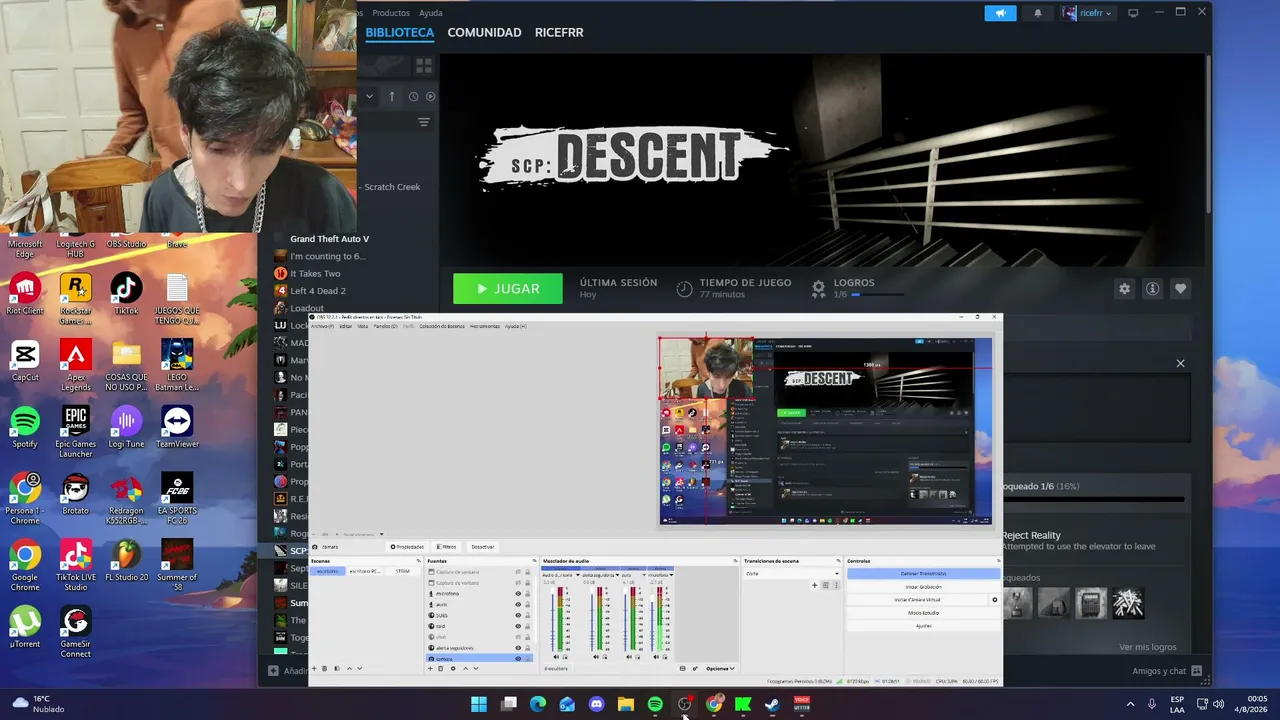Open Steam game settings gear icon
The width and height of the screenshot is (1280, 720).
(1124, 289)
